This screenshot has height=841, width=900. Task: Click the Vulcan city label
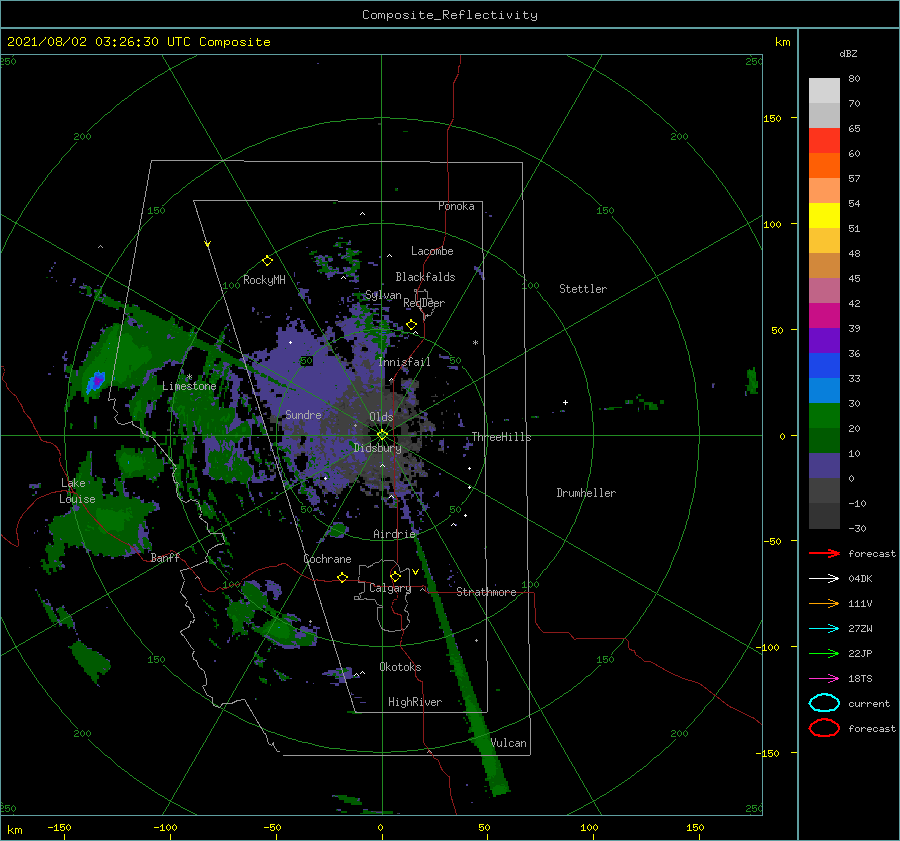point(509,743)
